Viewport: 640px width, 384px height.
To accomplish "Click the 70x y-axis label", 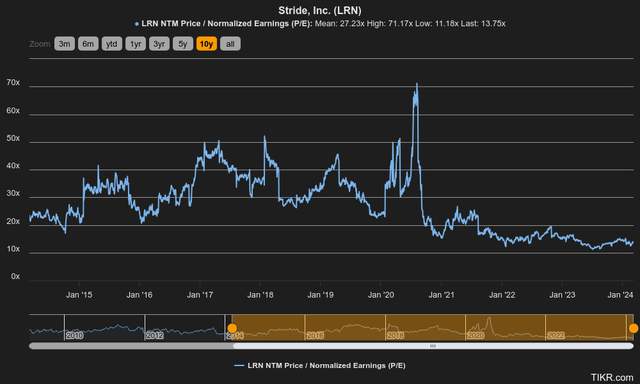I will tap(13, 82).
